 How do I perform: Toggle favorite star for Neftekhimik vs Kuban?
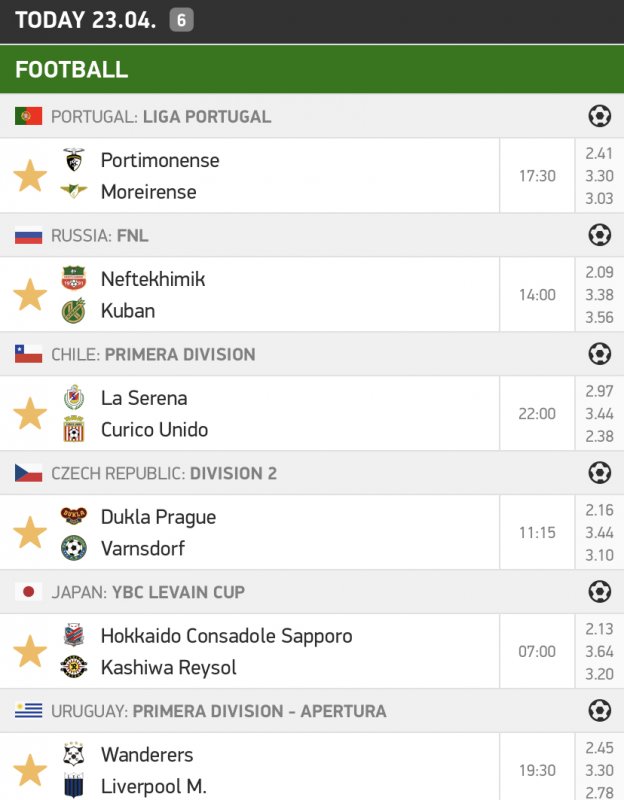coord(30,295)
